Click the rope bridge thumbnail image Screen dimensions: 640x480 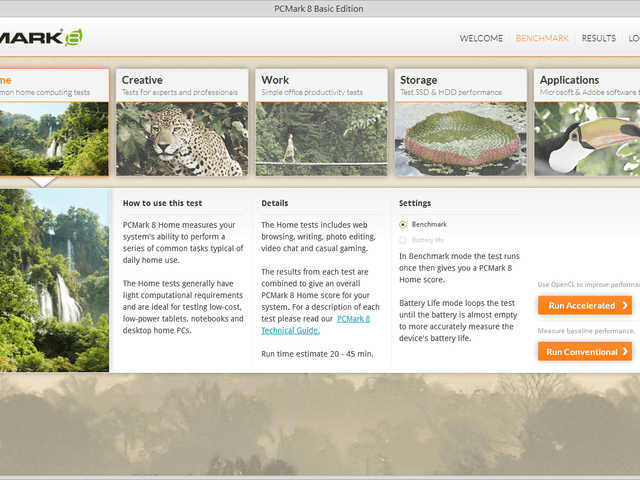tap(320, 138)
